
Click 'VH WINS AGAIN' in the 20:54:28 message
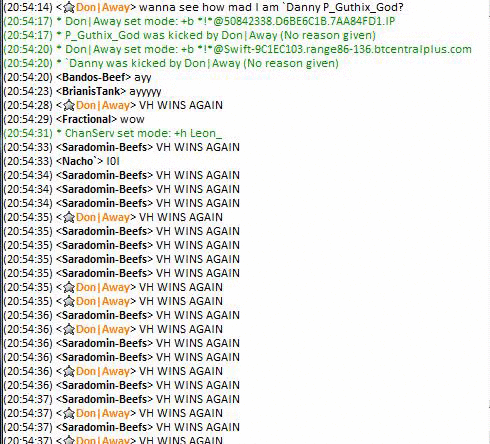(181, 105)
